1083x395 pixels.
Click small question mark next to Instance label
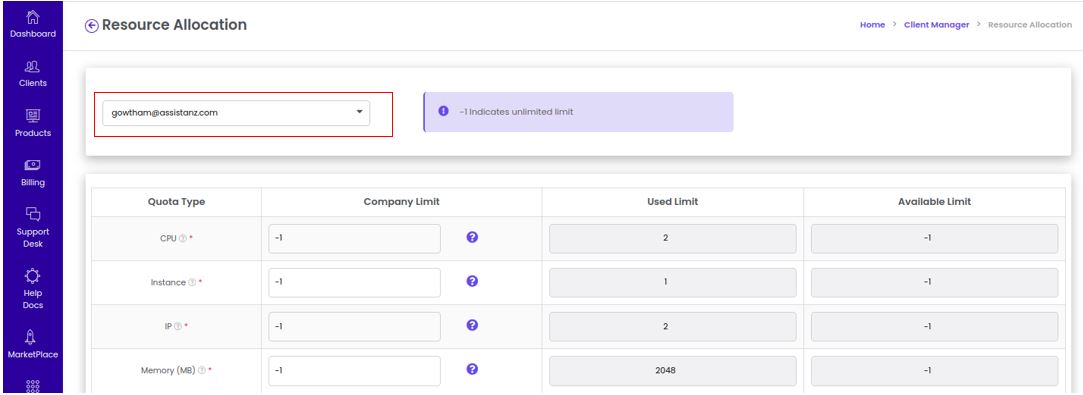[x=192, y=282]
